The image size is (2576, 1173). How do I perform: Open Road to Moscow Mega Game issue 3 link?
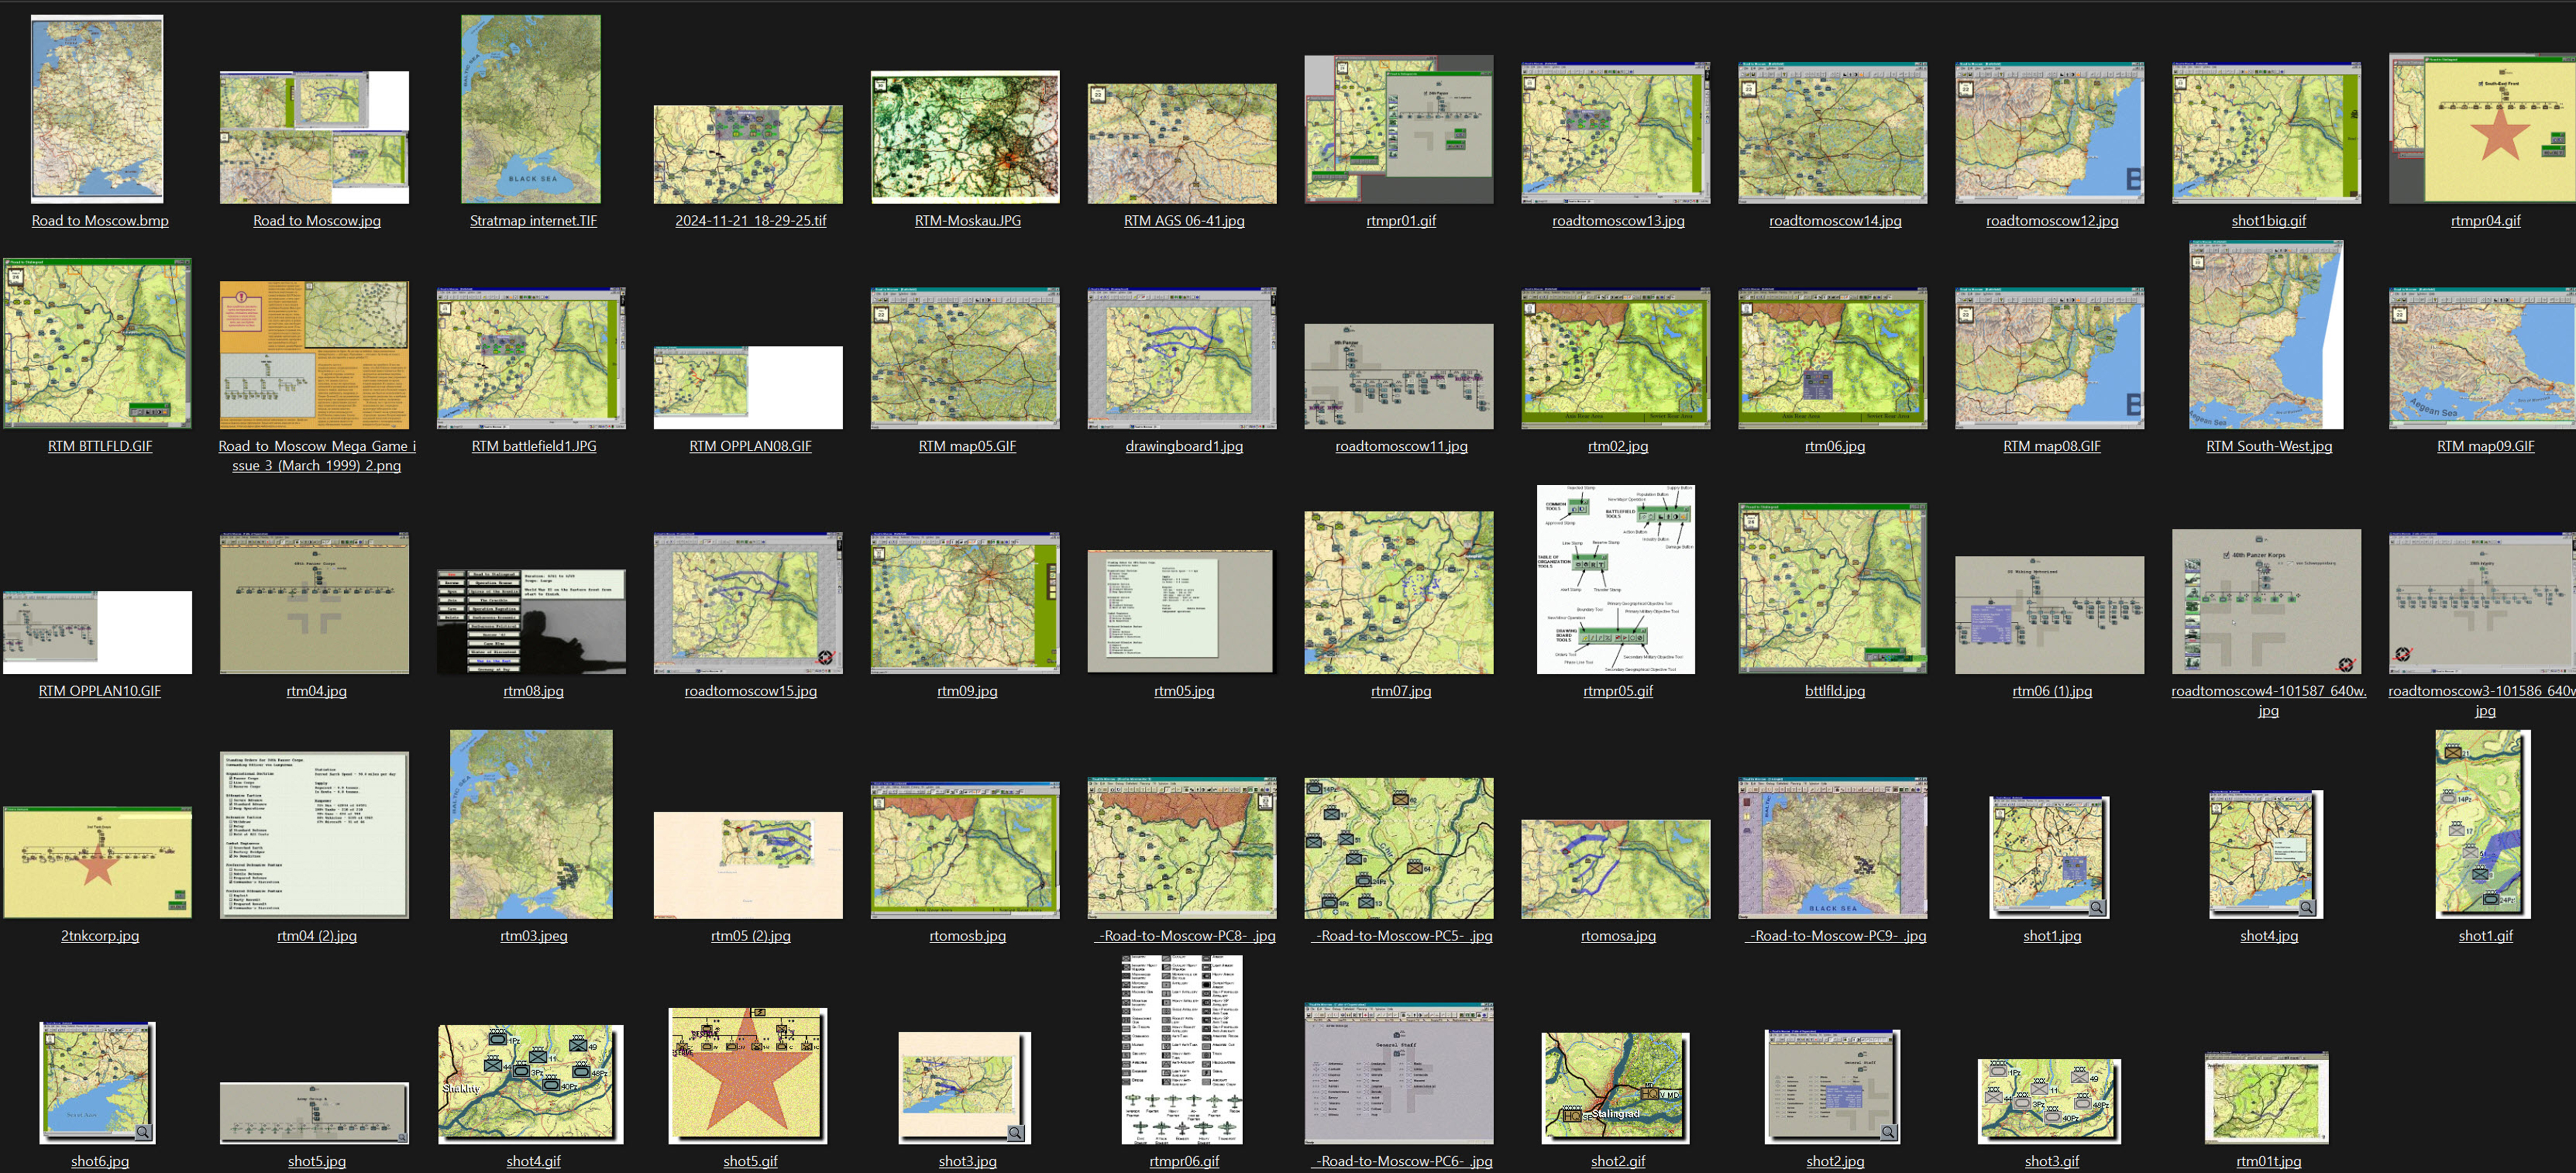316,455
